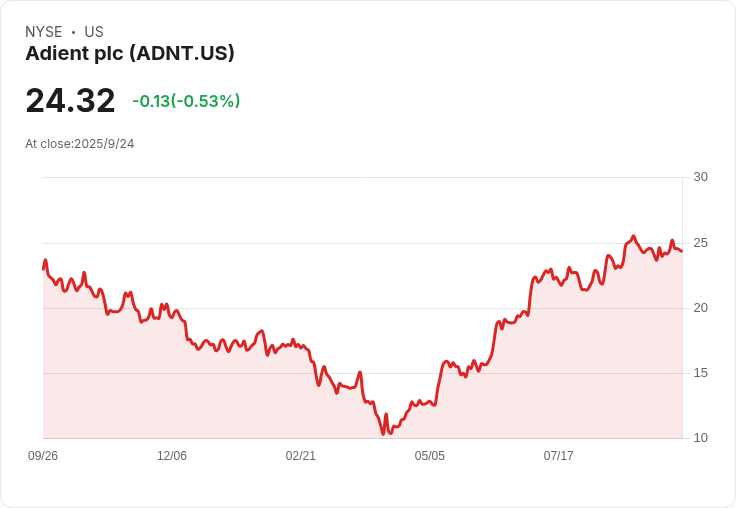Click the US market label
Screen dimensions: 736x508
(94, 32)
